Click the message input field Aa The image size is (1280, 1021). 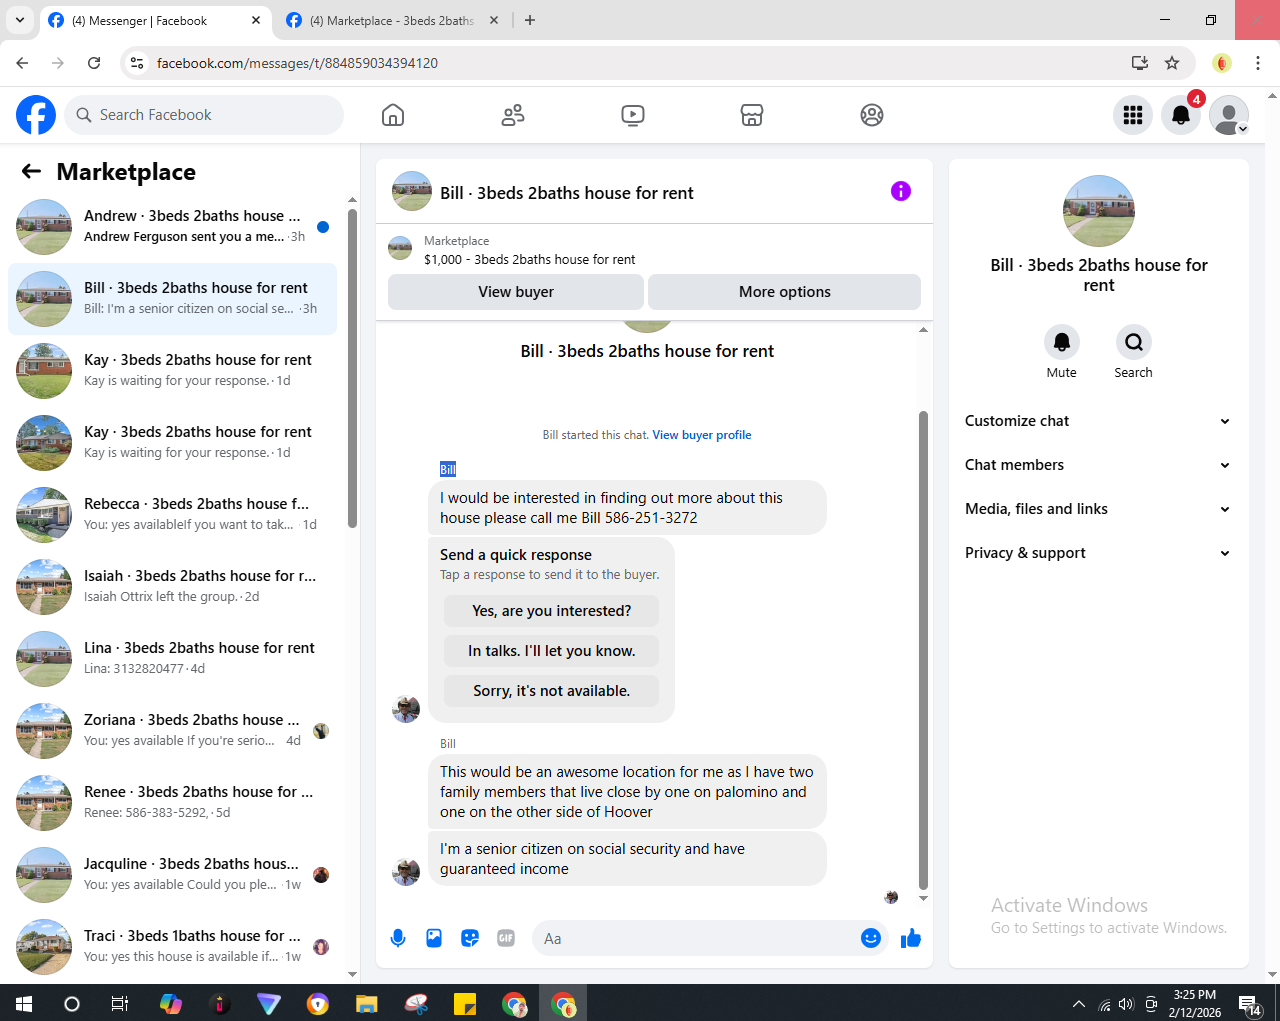tap(695, 938)
